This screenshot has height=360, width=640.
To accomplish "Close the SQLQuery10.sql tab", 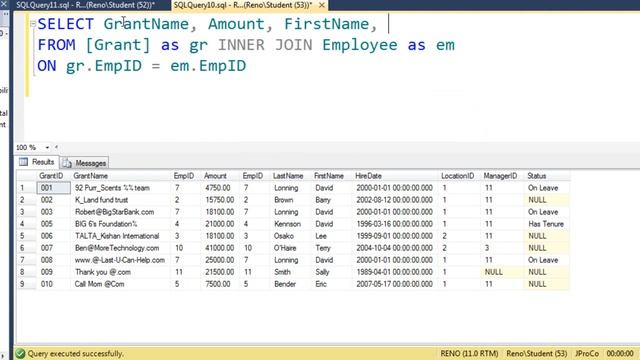I will [322, 5].
